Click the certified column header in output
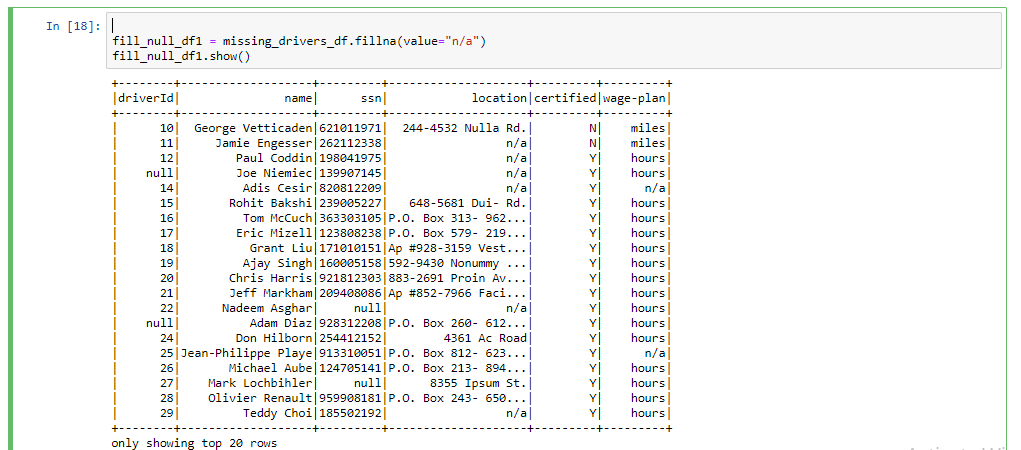Image resolution: width=1021 pixels, height=450 pixels. pos(565,98)
